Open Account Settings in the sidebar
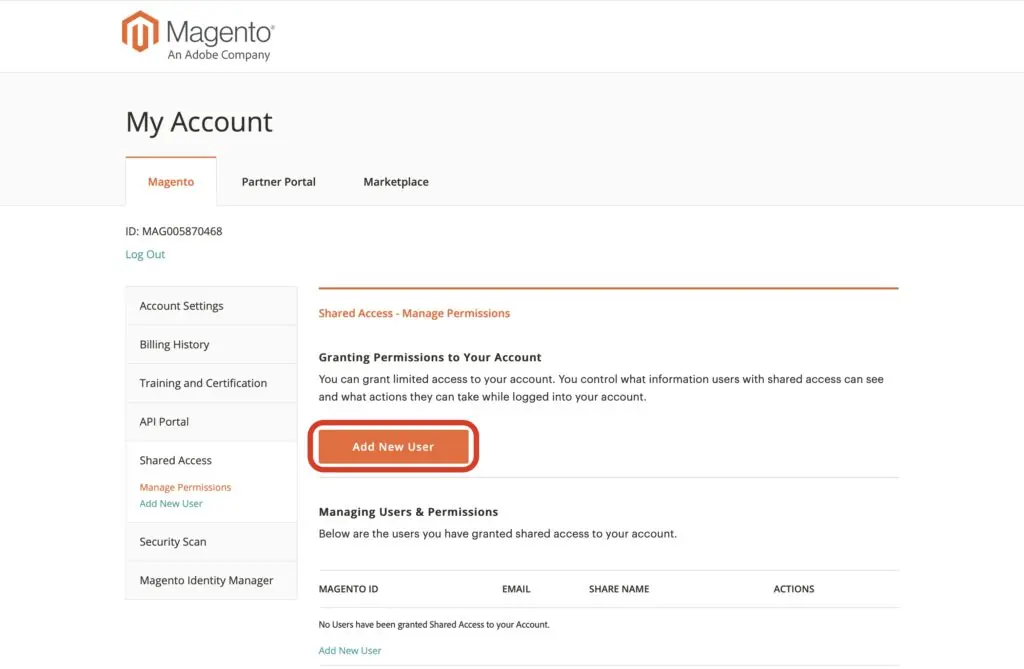Screen dimensions: 1024x669 pos(211,306)
